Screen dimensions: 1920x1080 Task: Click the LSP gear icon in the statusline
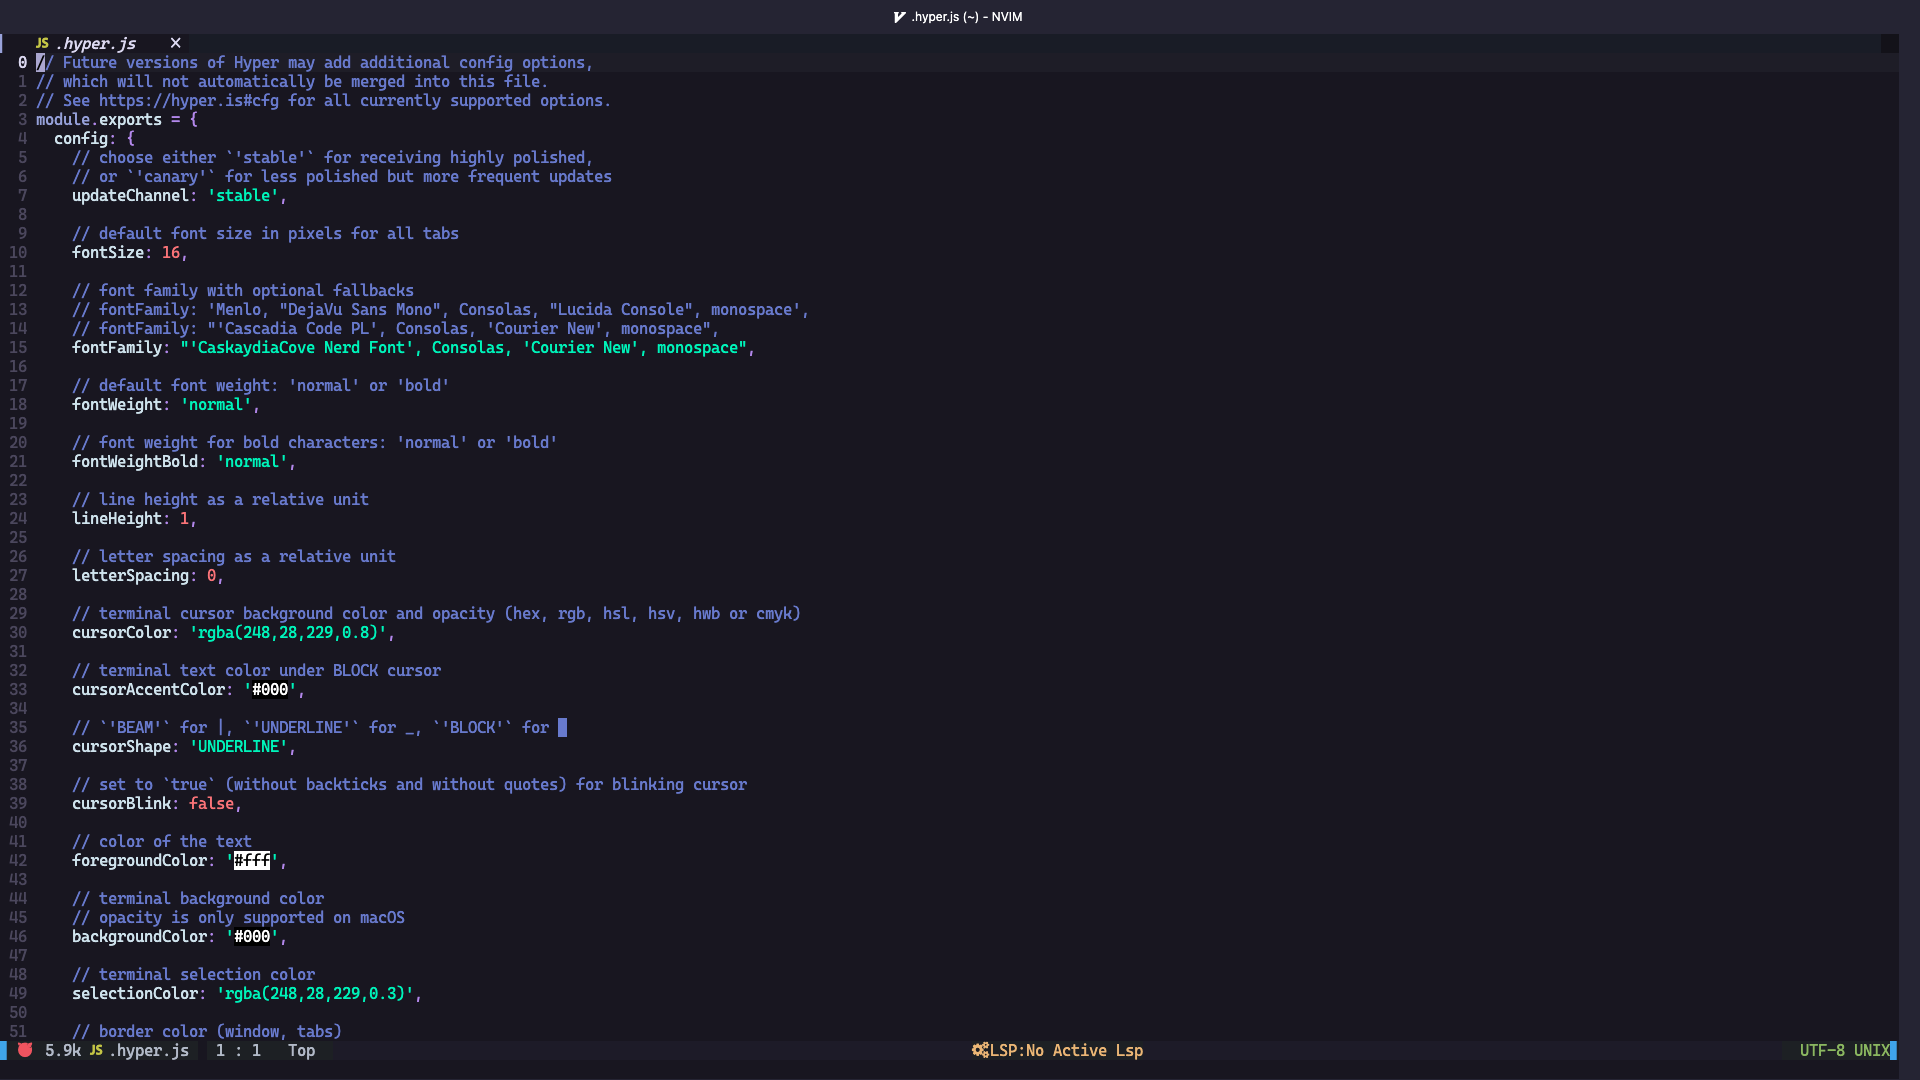tap(980, 1051)
